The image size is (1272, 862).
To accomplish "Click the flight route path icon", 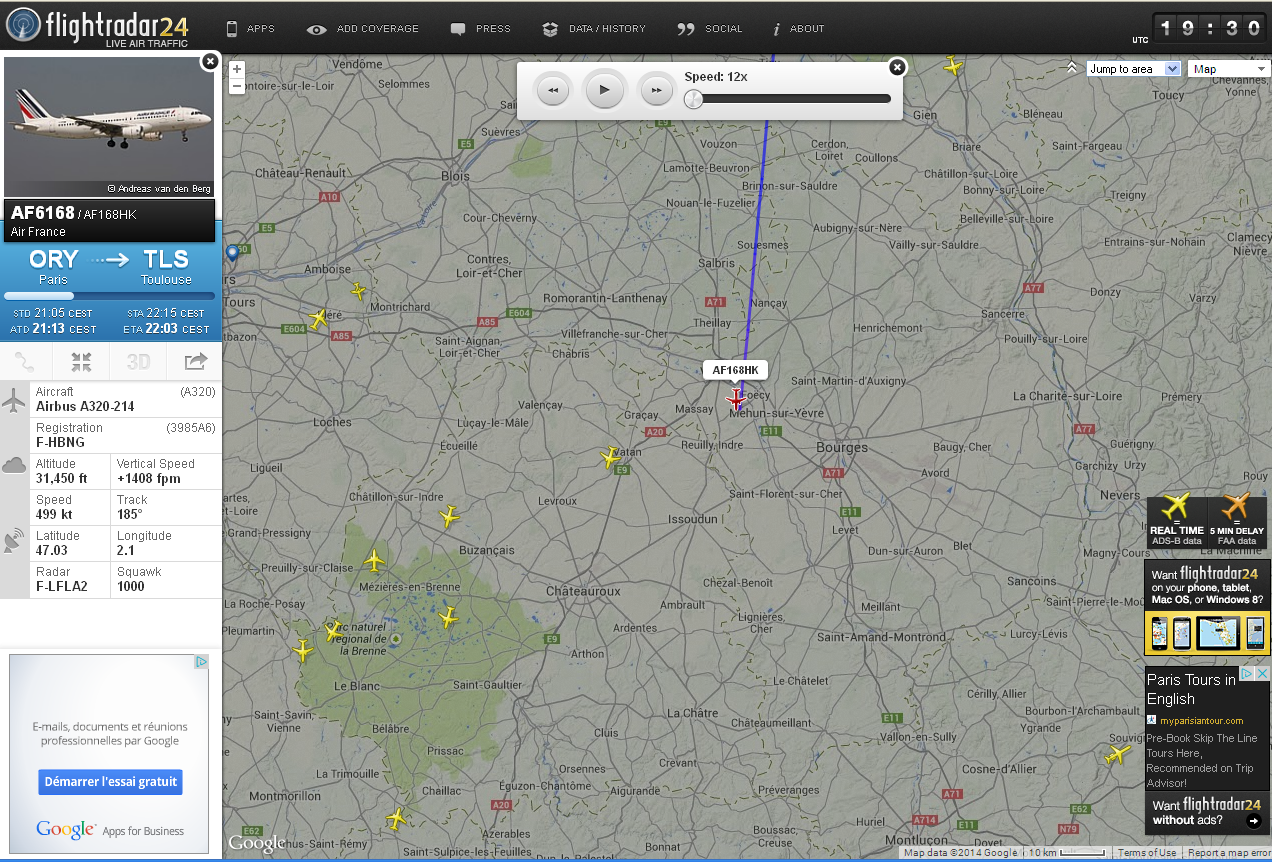I will [x=27, y=362].
